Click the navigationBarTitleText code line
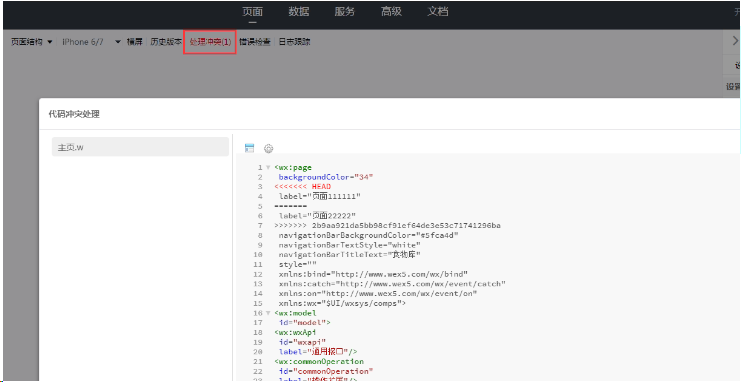The image size is (742, 382). pyautogui.click(x=350, y=255)
